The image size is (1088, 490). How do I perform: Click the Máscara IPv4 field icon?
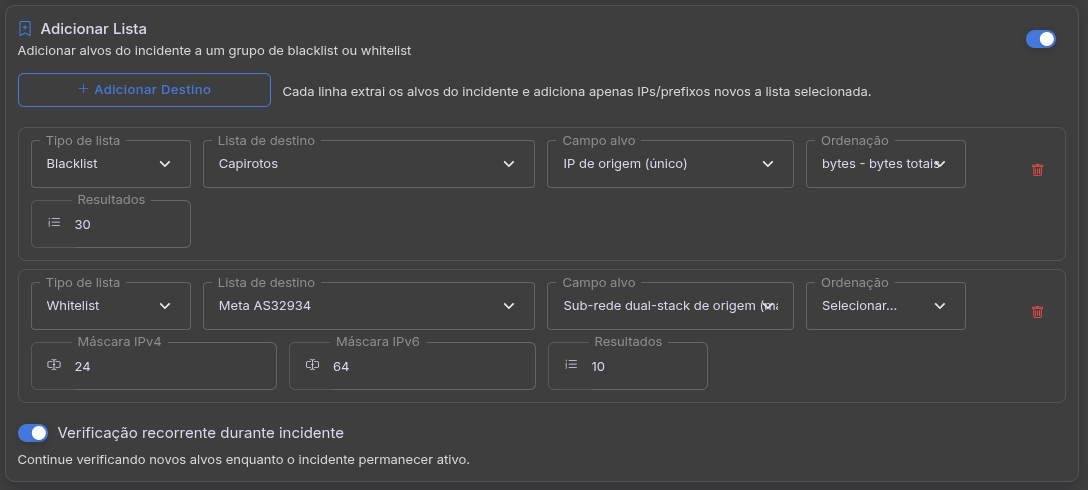tap(54, 365)
